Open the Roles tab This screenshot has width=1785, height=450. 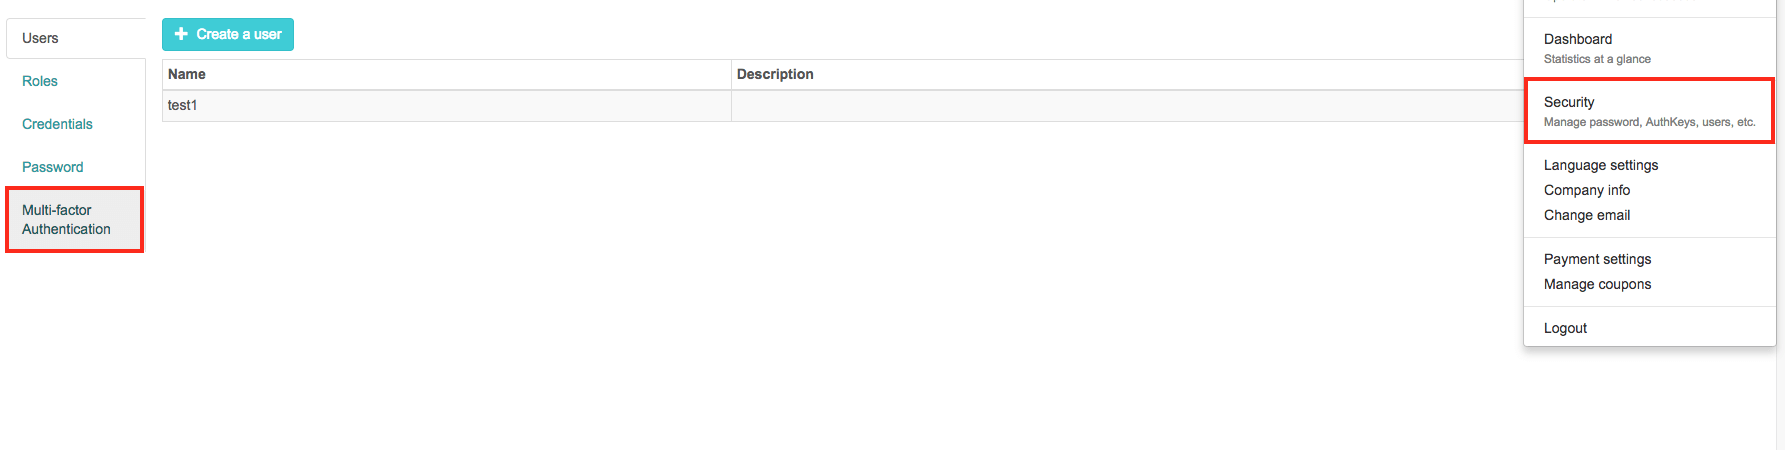[x=40, y=81]
